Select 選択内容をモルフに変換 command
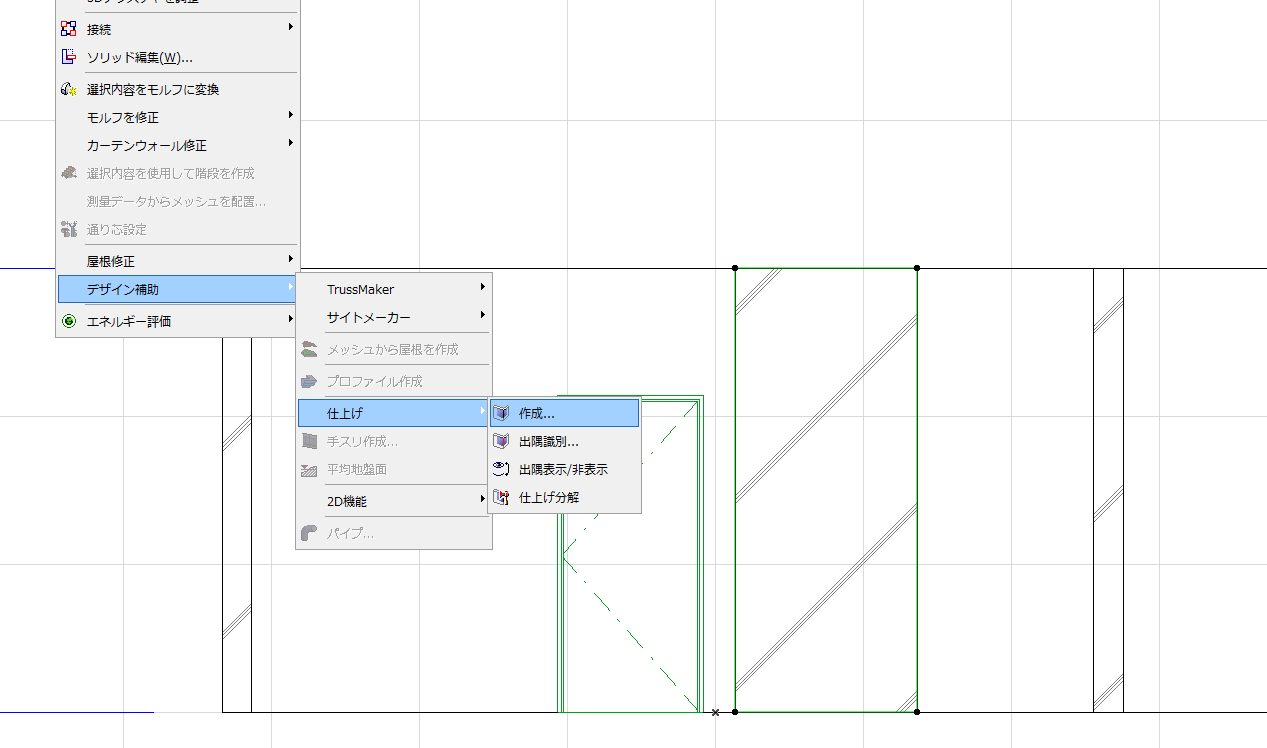Image resolution: width=1267 pixels, height=748 pixels. pos(178,89)
